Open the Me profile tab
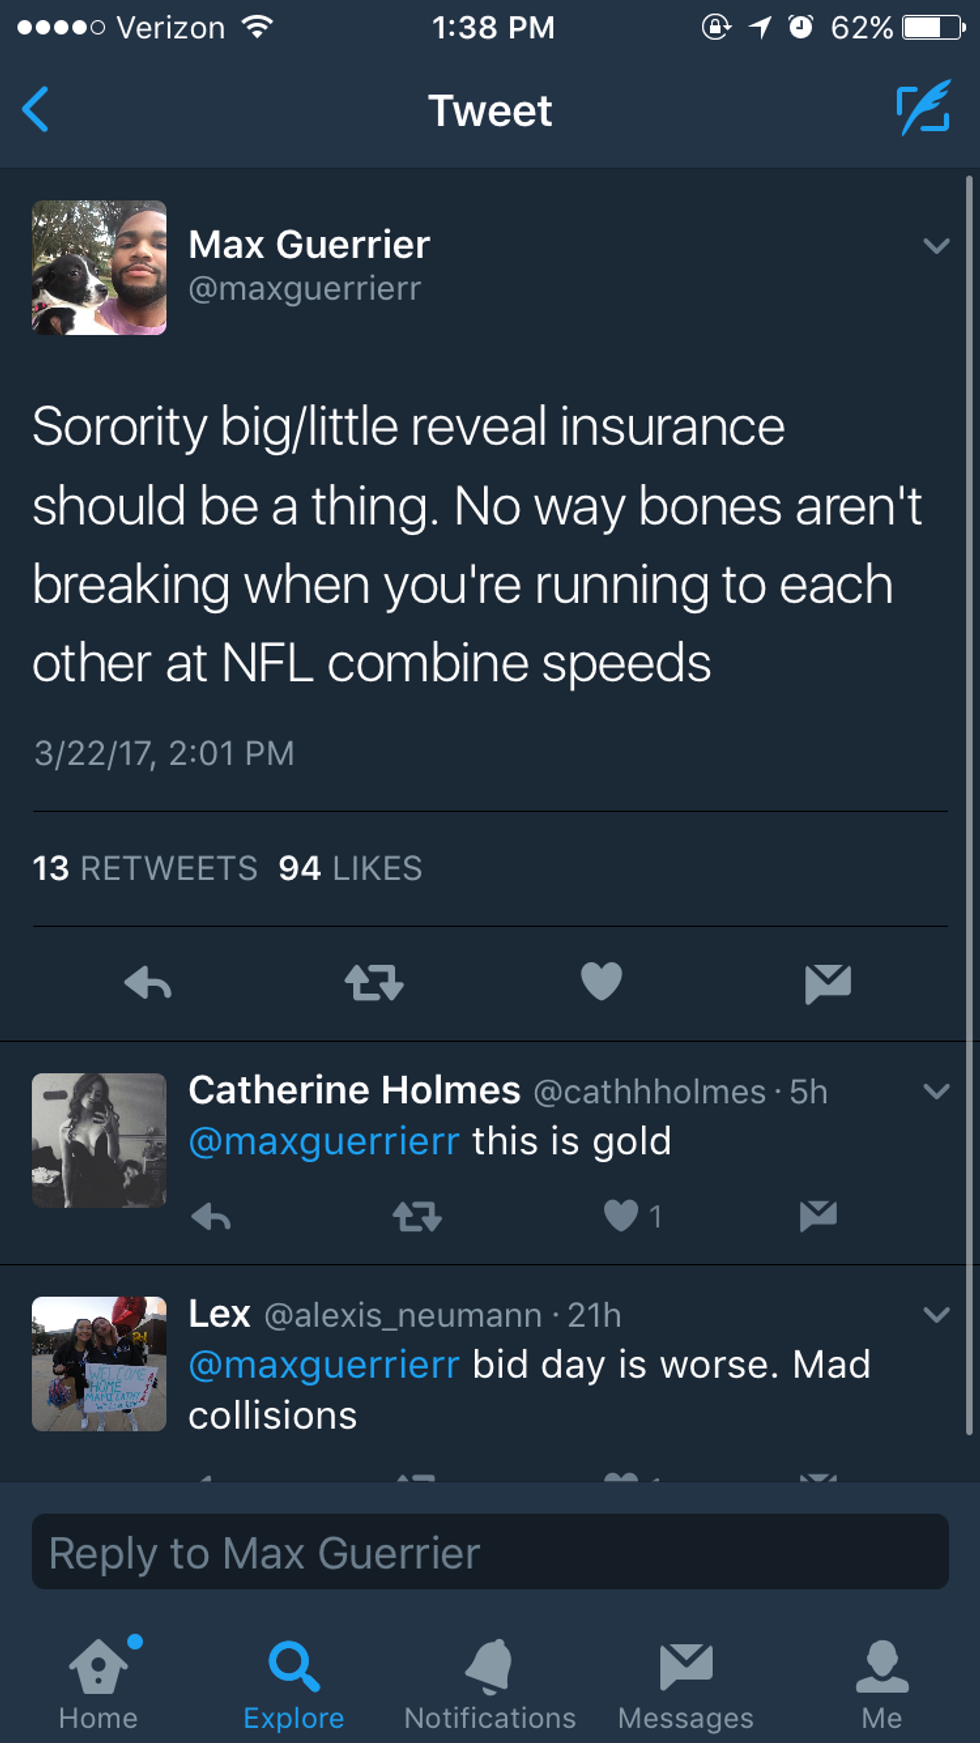Viewport: 980px width, 1743px height. [882, 1685]
